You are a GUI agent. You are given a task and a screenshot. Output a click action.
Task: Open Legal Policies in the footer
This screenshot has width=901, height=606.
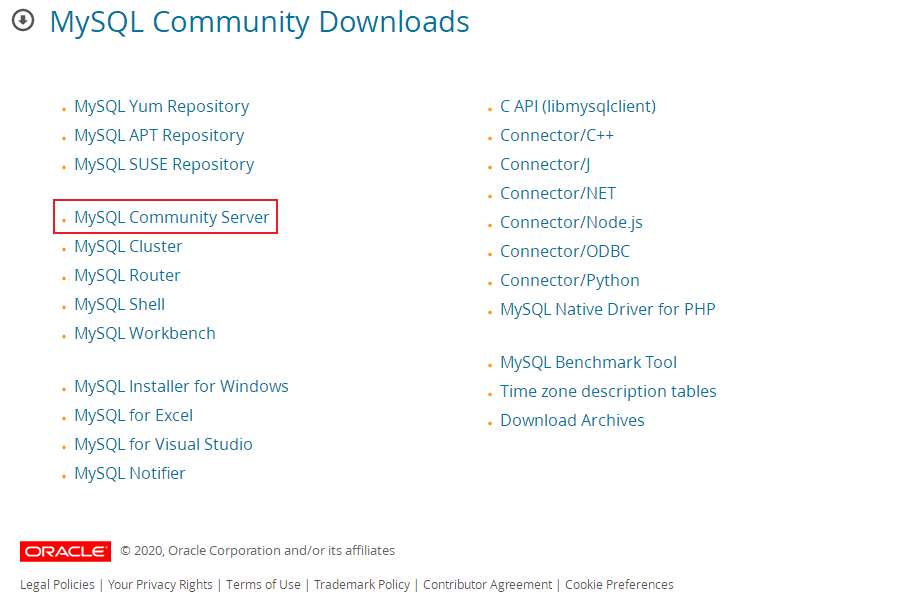pos(57,585)
